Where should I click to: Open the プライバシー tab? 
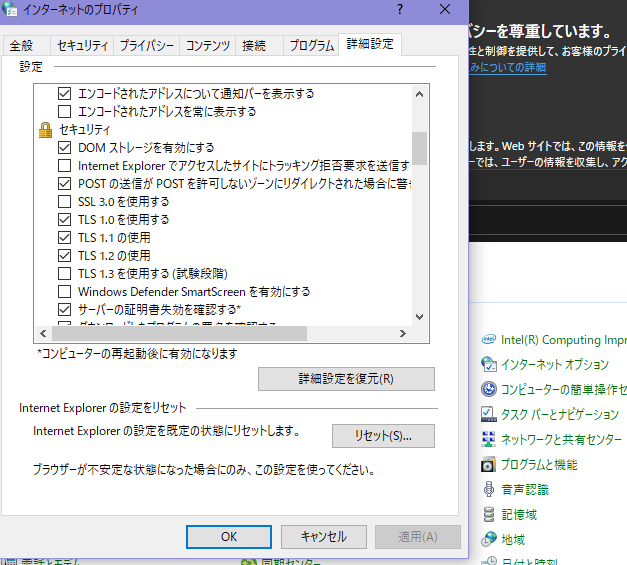pos(147,46)
